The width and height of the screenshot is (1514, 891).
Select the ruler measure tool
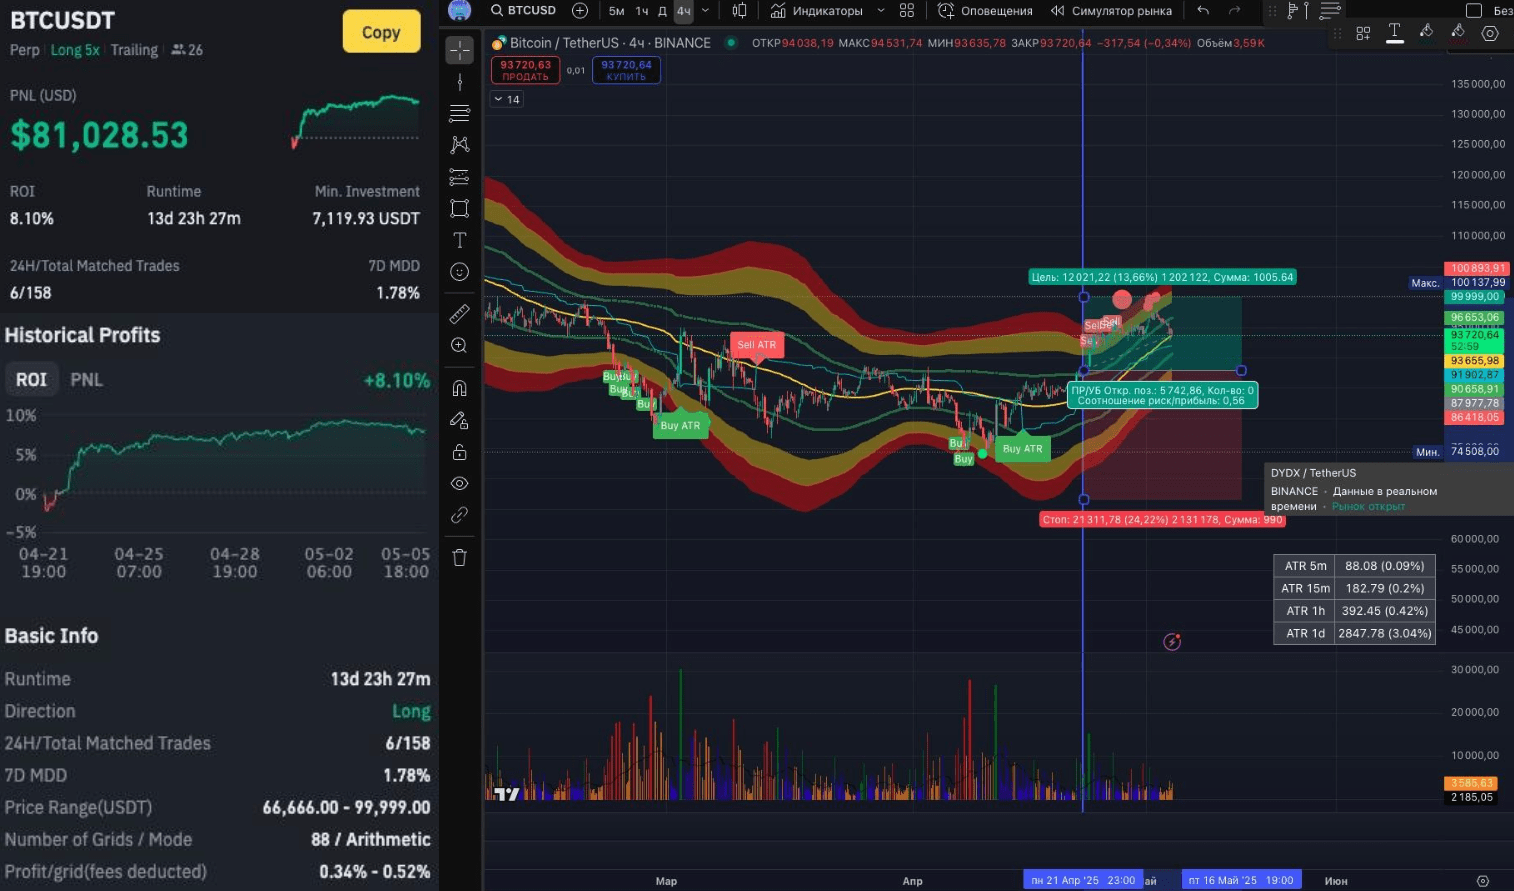tap(459, 314)
